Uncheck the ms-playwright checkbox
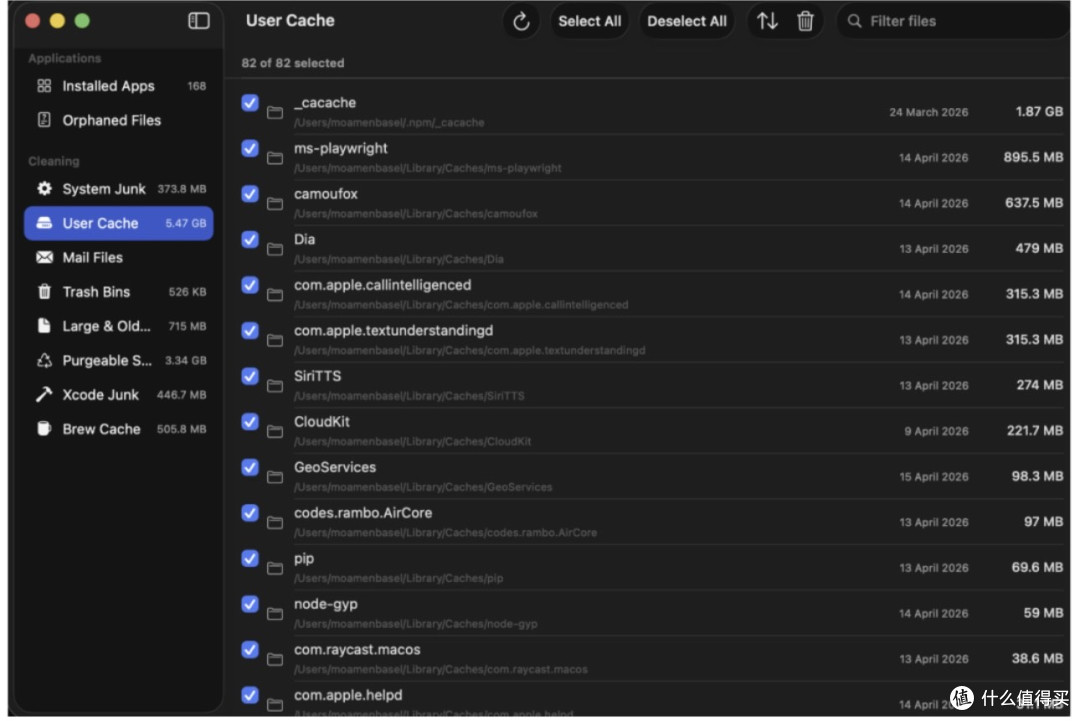 [x=250, y=149]
